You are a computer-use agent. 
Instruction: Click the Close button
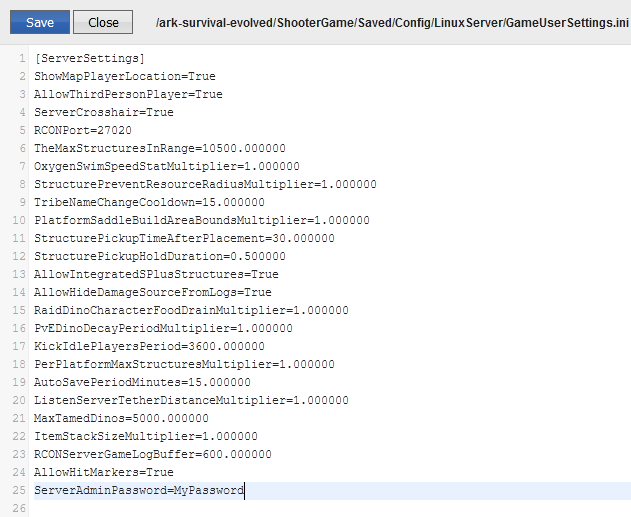(x=103, y=23)
